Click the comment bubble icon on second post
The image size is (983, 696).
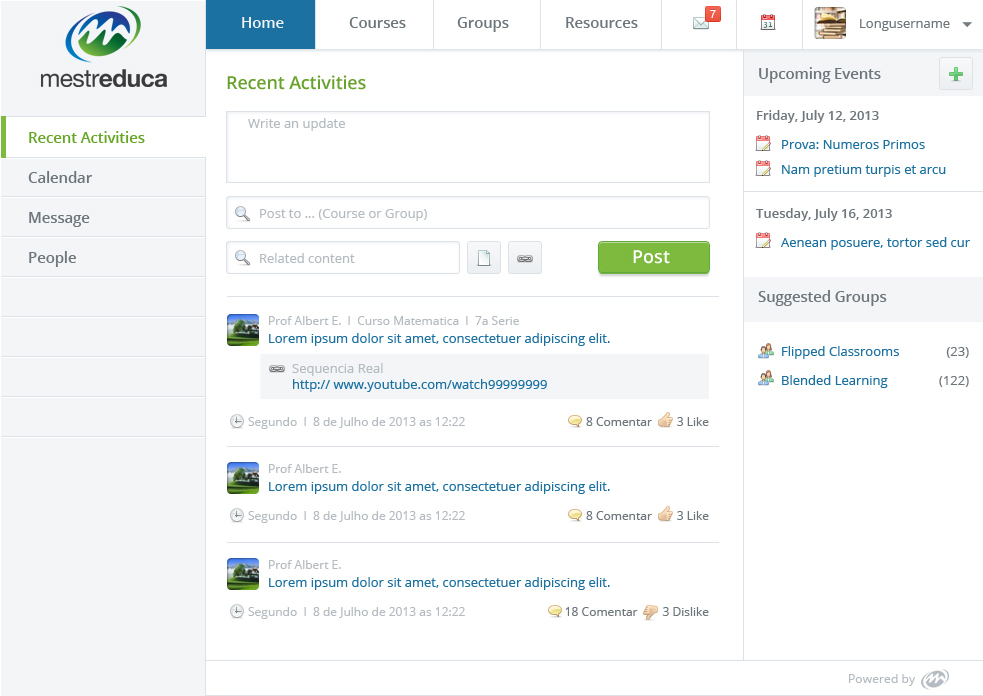coord(574,515)
